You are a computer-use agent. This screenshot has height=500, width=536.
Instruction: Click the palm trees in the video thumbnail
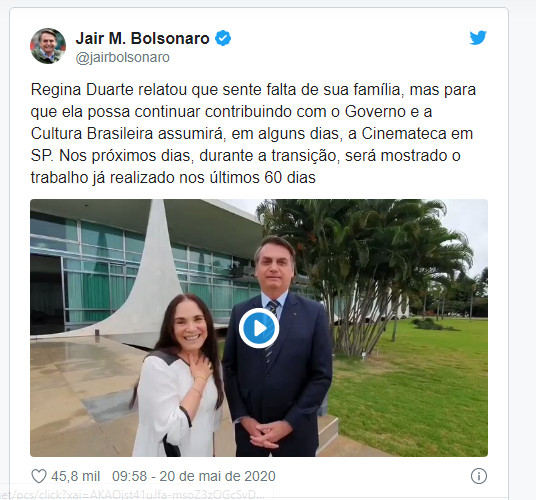click(x=369, y=260)
